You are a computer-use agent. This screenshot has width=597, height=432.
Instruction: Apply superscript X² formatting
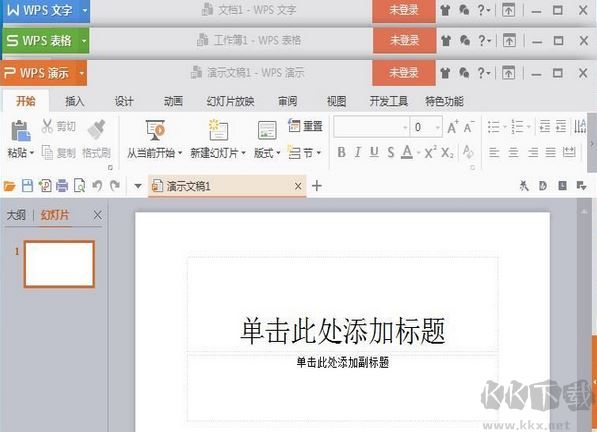click(x=430, y=153)
